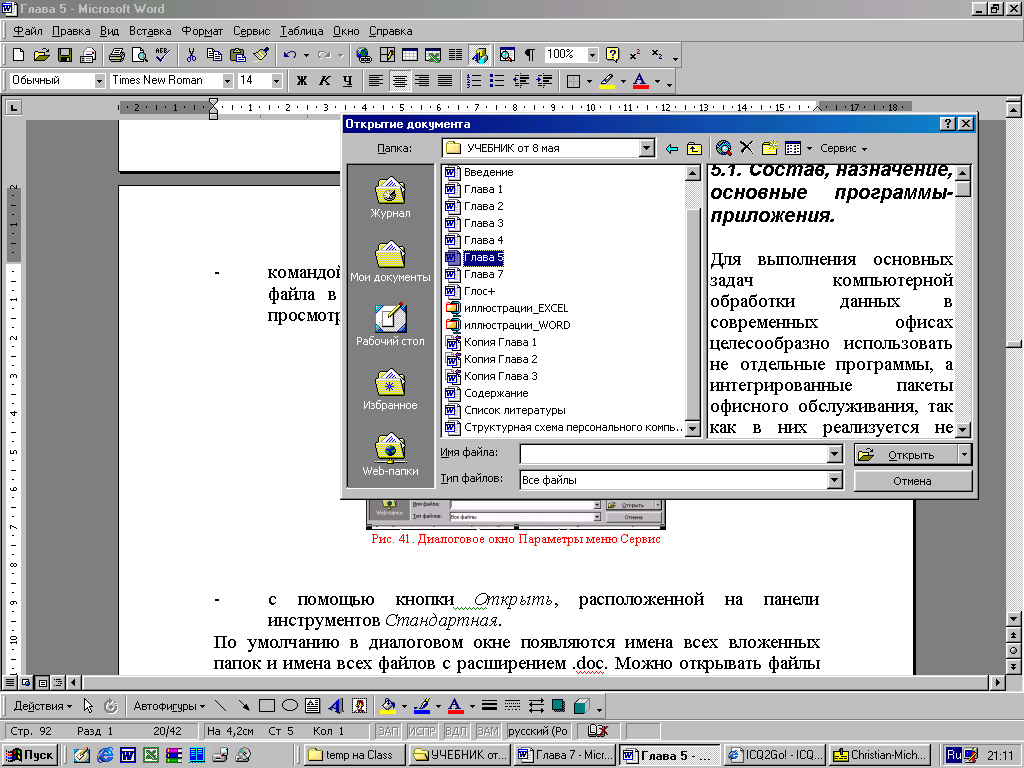Click the Format Painter brush icon
This screenshot has width=1024, height=768.
(261, 55)
